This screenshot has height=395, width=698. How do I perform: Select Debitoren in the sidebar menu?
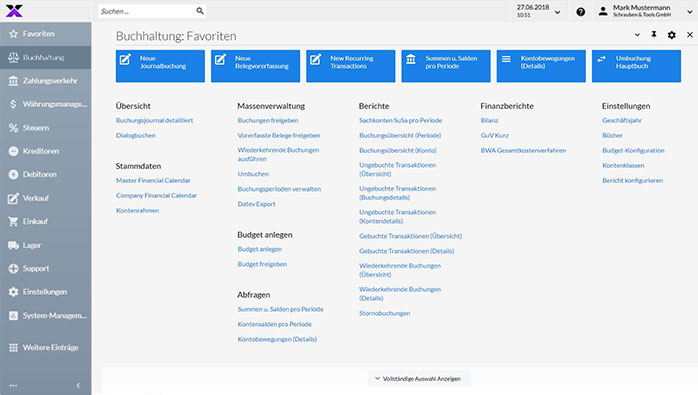(x=45, y=175)
